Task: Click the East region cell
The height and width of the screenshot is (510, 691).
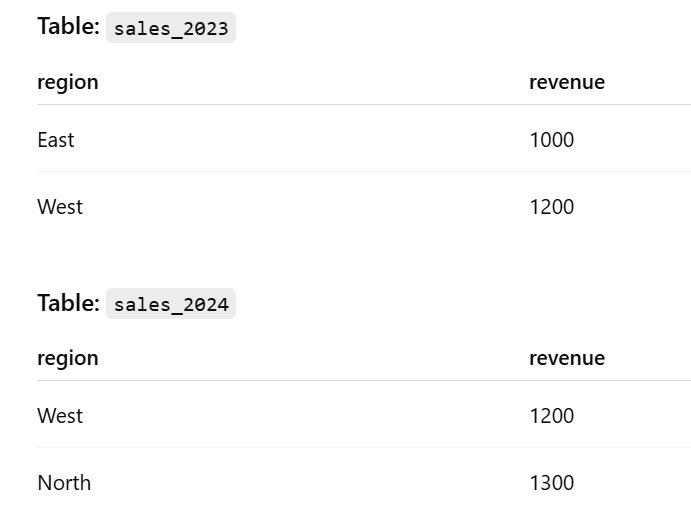Action: (x=56, y=140)
